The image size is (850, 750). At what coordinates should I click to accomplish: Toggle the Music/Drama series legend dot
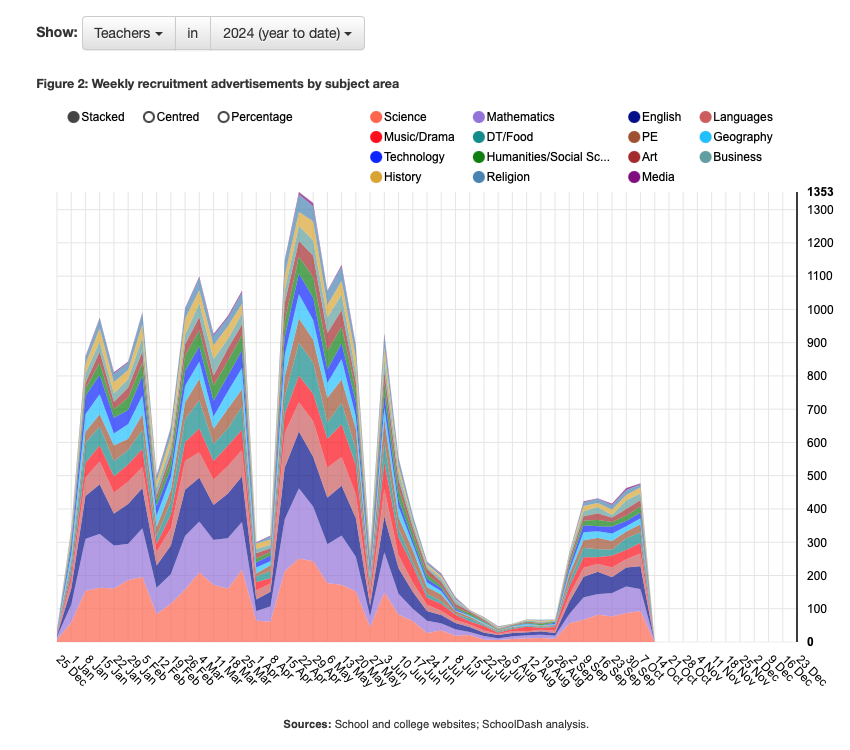(x=376, y=137)
